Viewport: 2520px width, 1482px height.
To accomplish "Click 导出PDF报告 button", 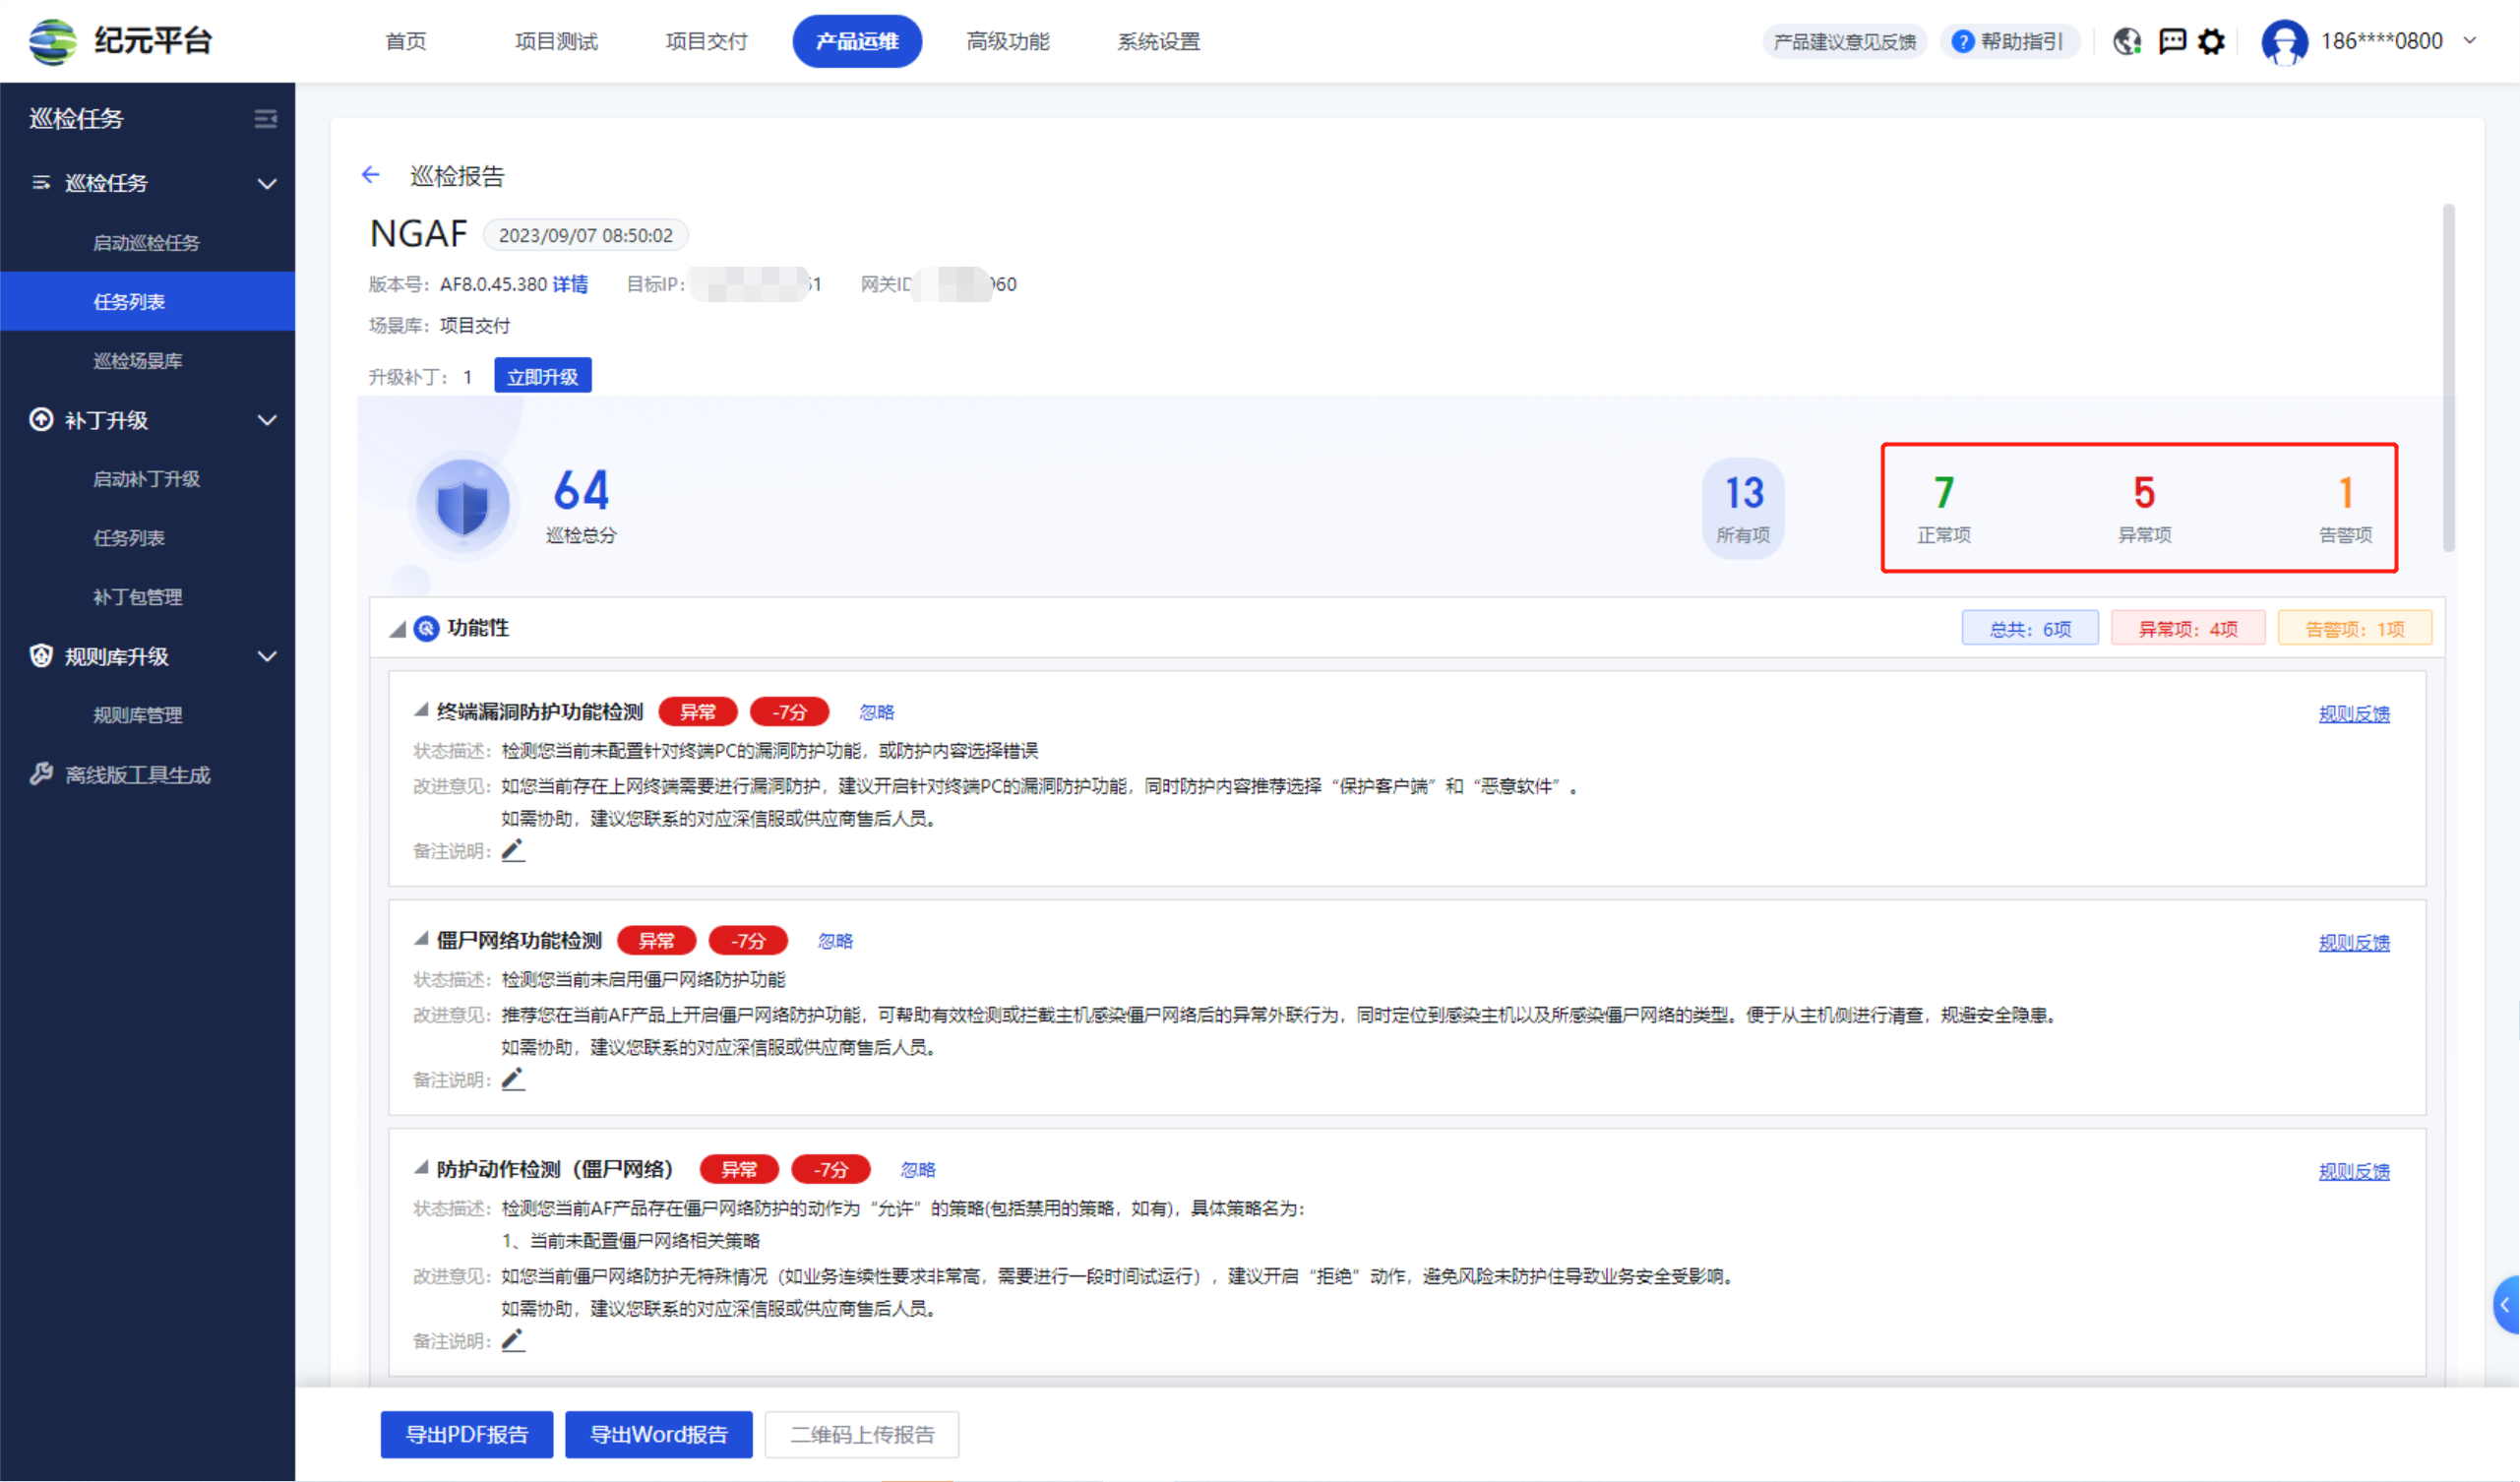I will 466,1434.
